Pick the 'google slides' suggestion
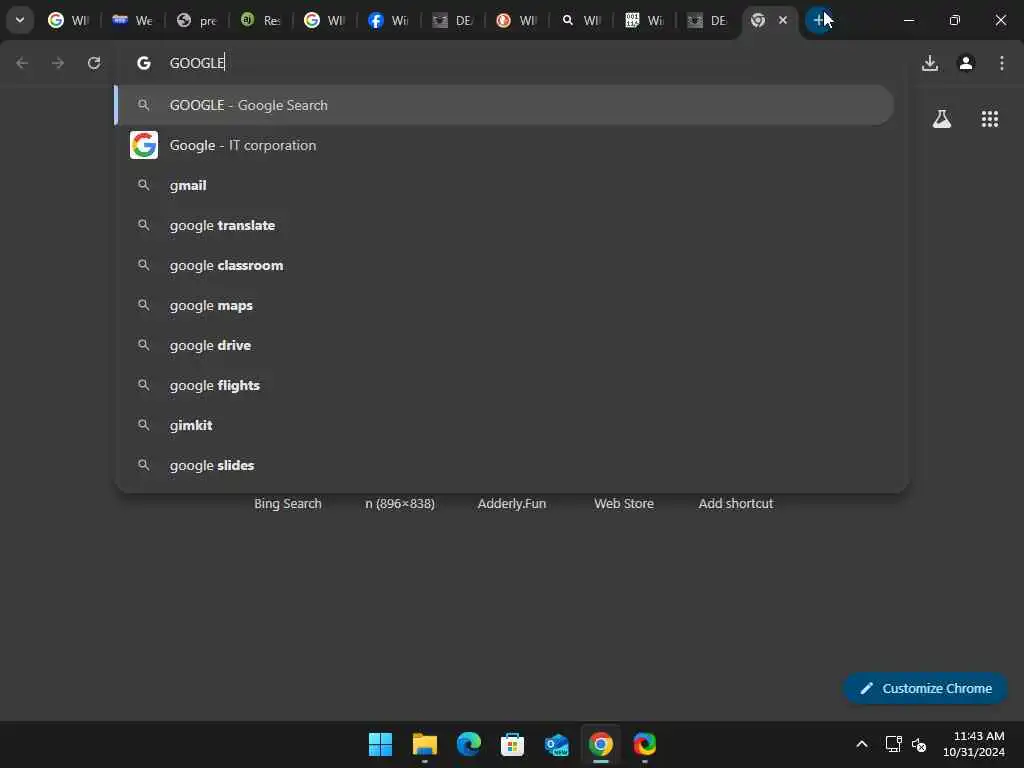Viewport: 1024px width, 768px height. click(504, 465)
